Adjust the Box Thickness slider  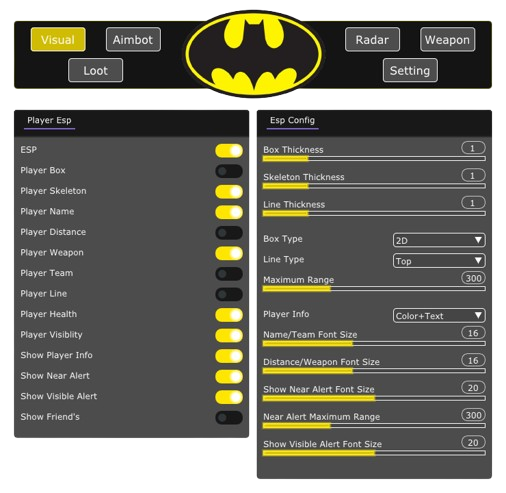point(374,159)
